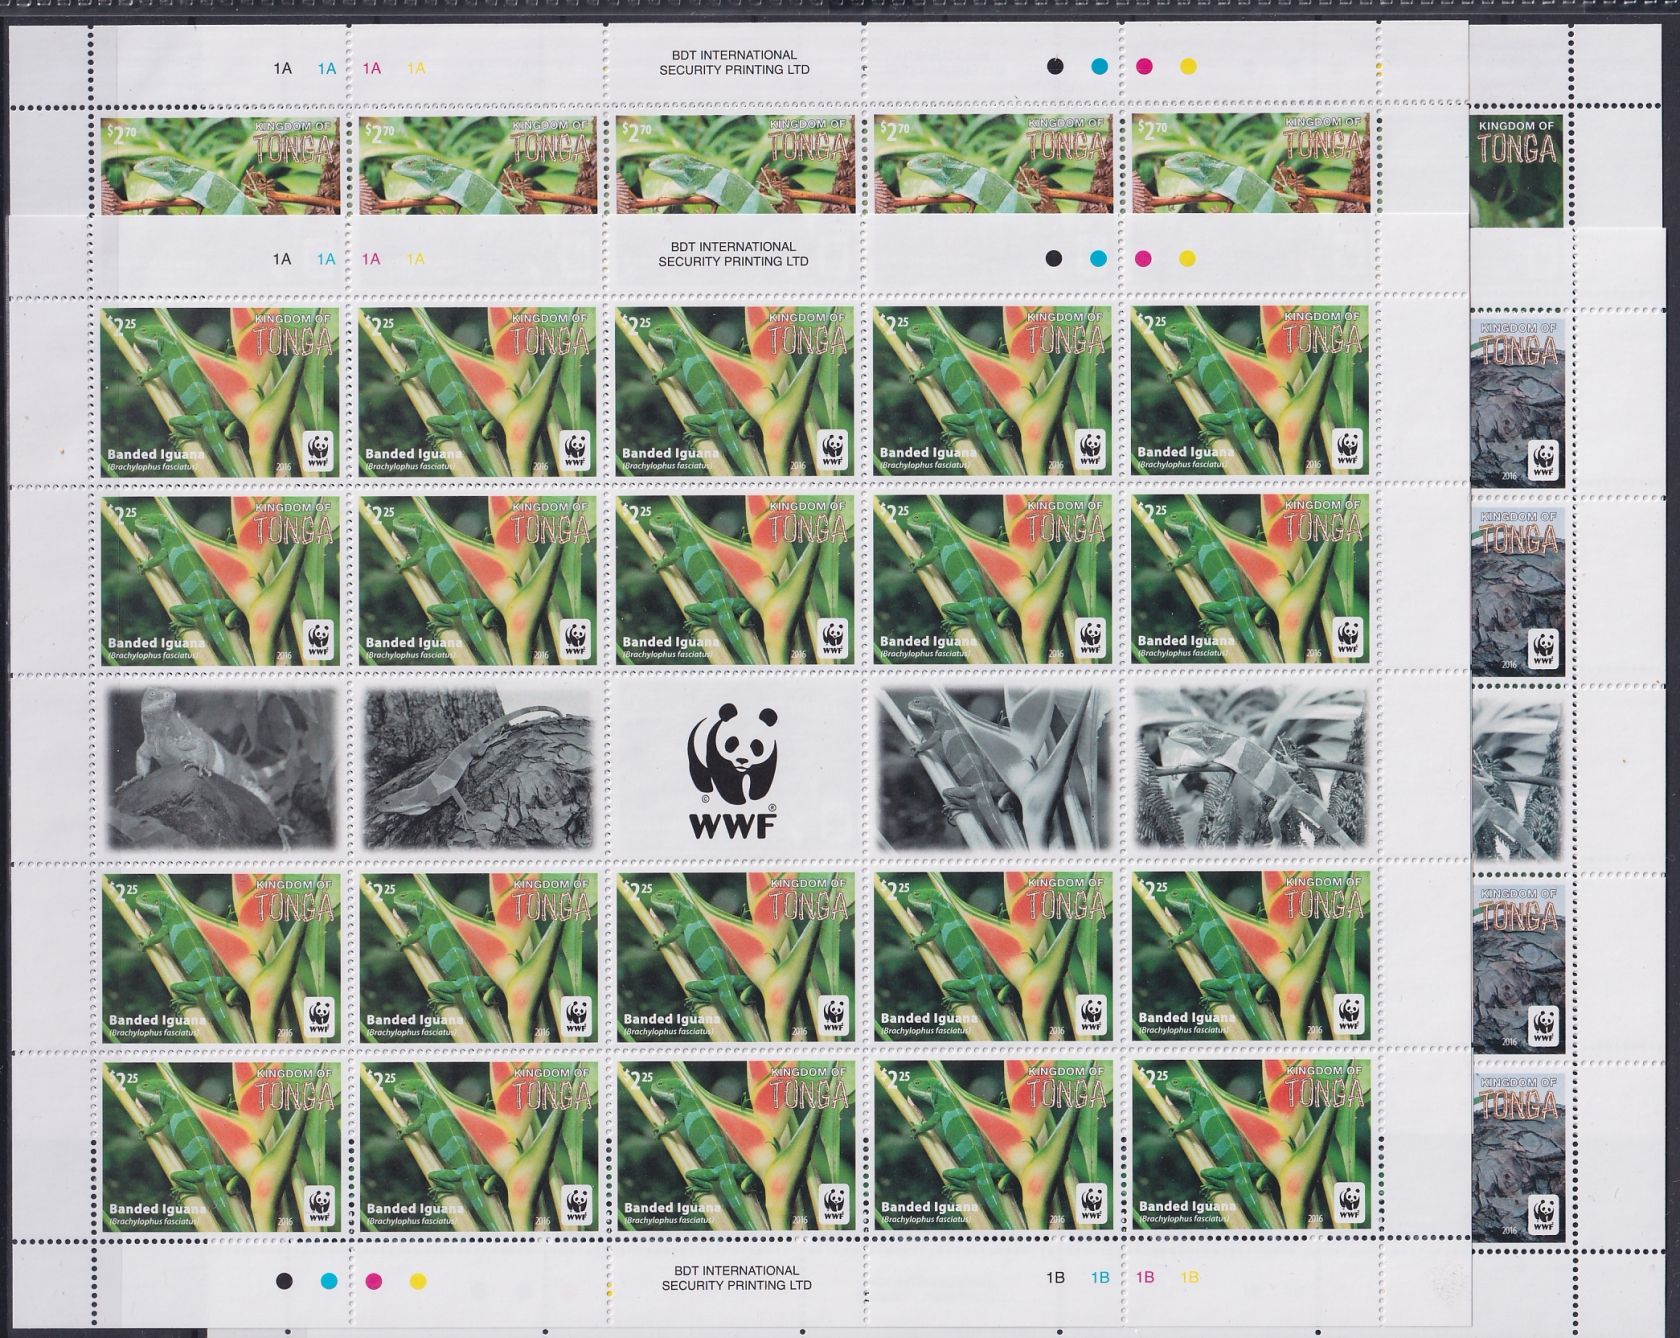Select the middle $2.25 stamp just below the WWF label
The height and width of the screenshot is (1338, 1680).
click(736, 957)
